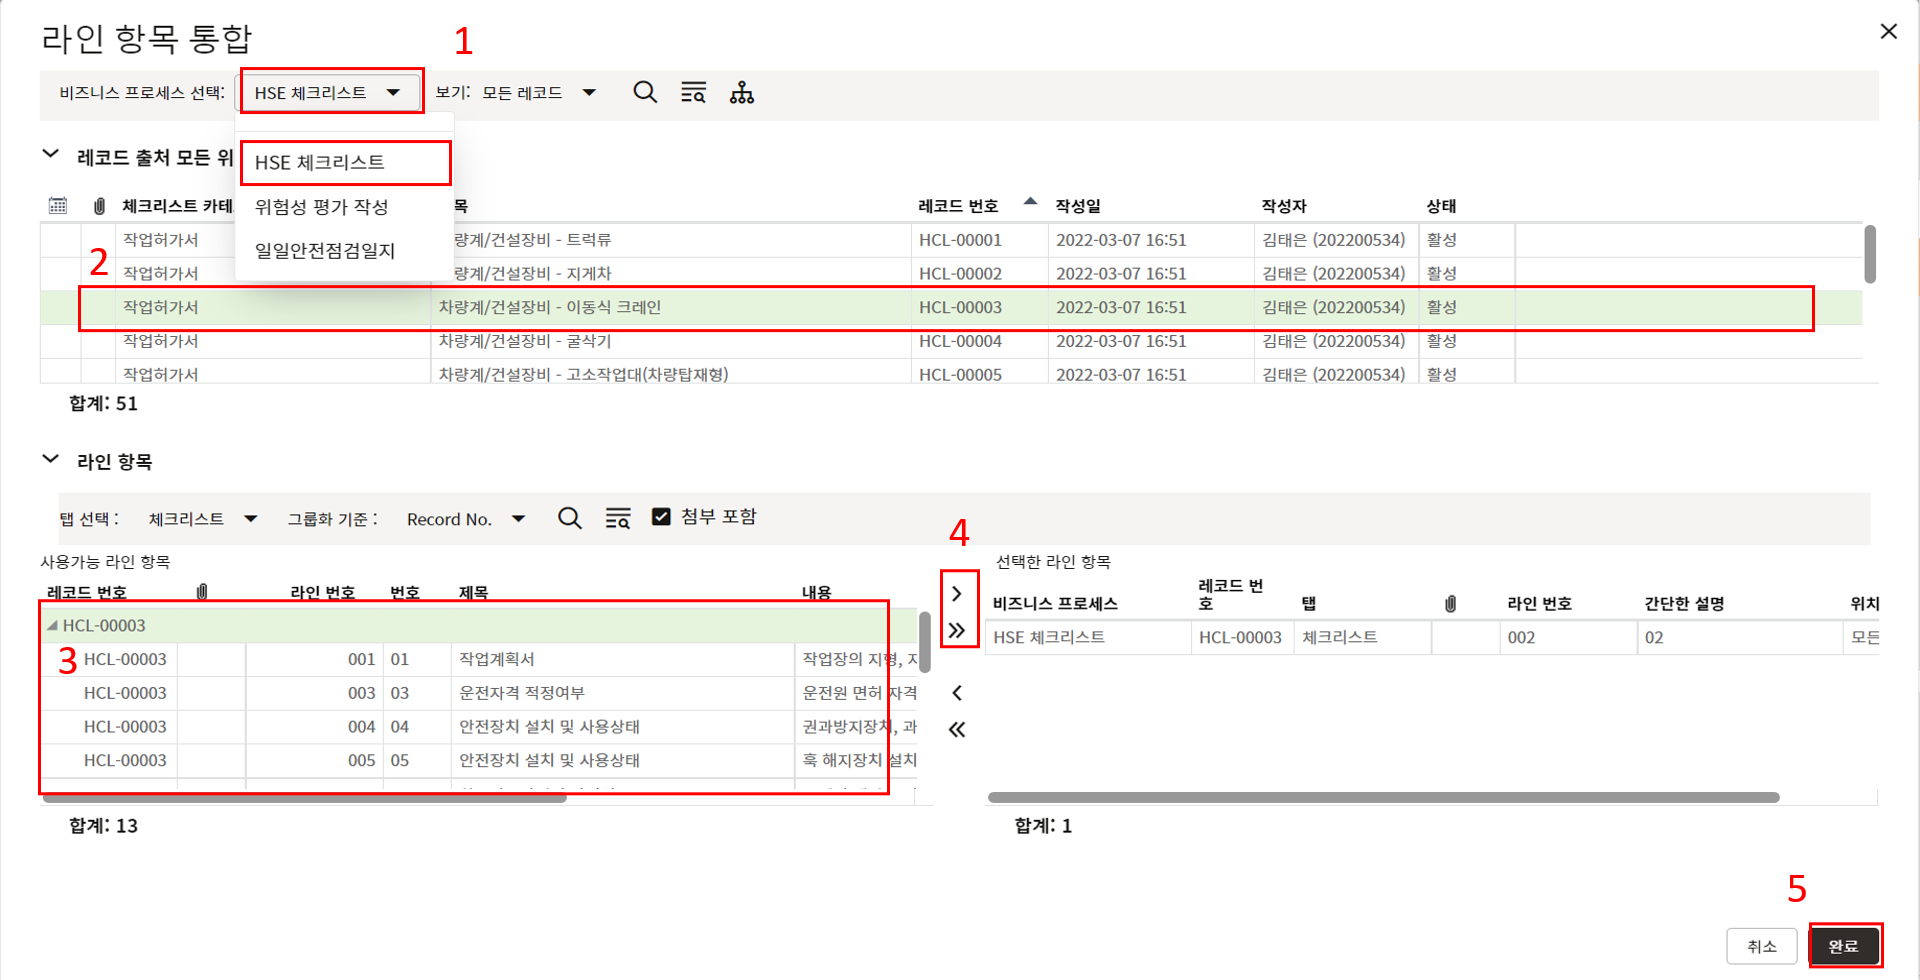Screen dimensions: 1920x980
Task: Open the find-on-page icon in top toolbar
Action: (x=693, y=93)
